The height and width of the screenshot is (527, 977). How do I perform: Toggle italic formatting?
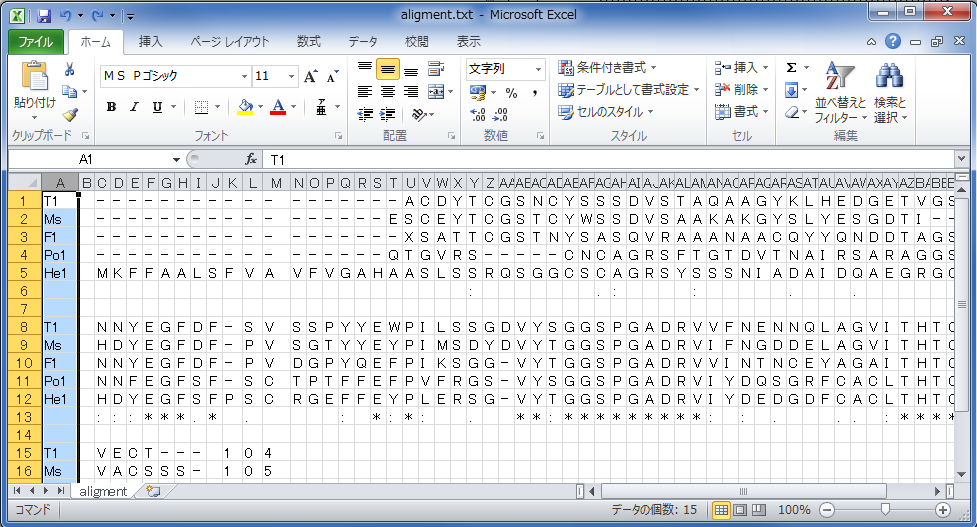(133, 107)
